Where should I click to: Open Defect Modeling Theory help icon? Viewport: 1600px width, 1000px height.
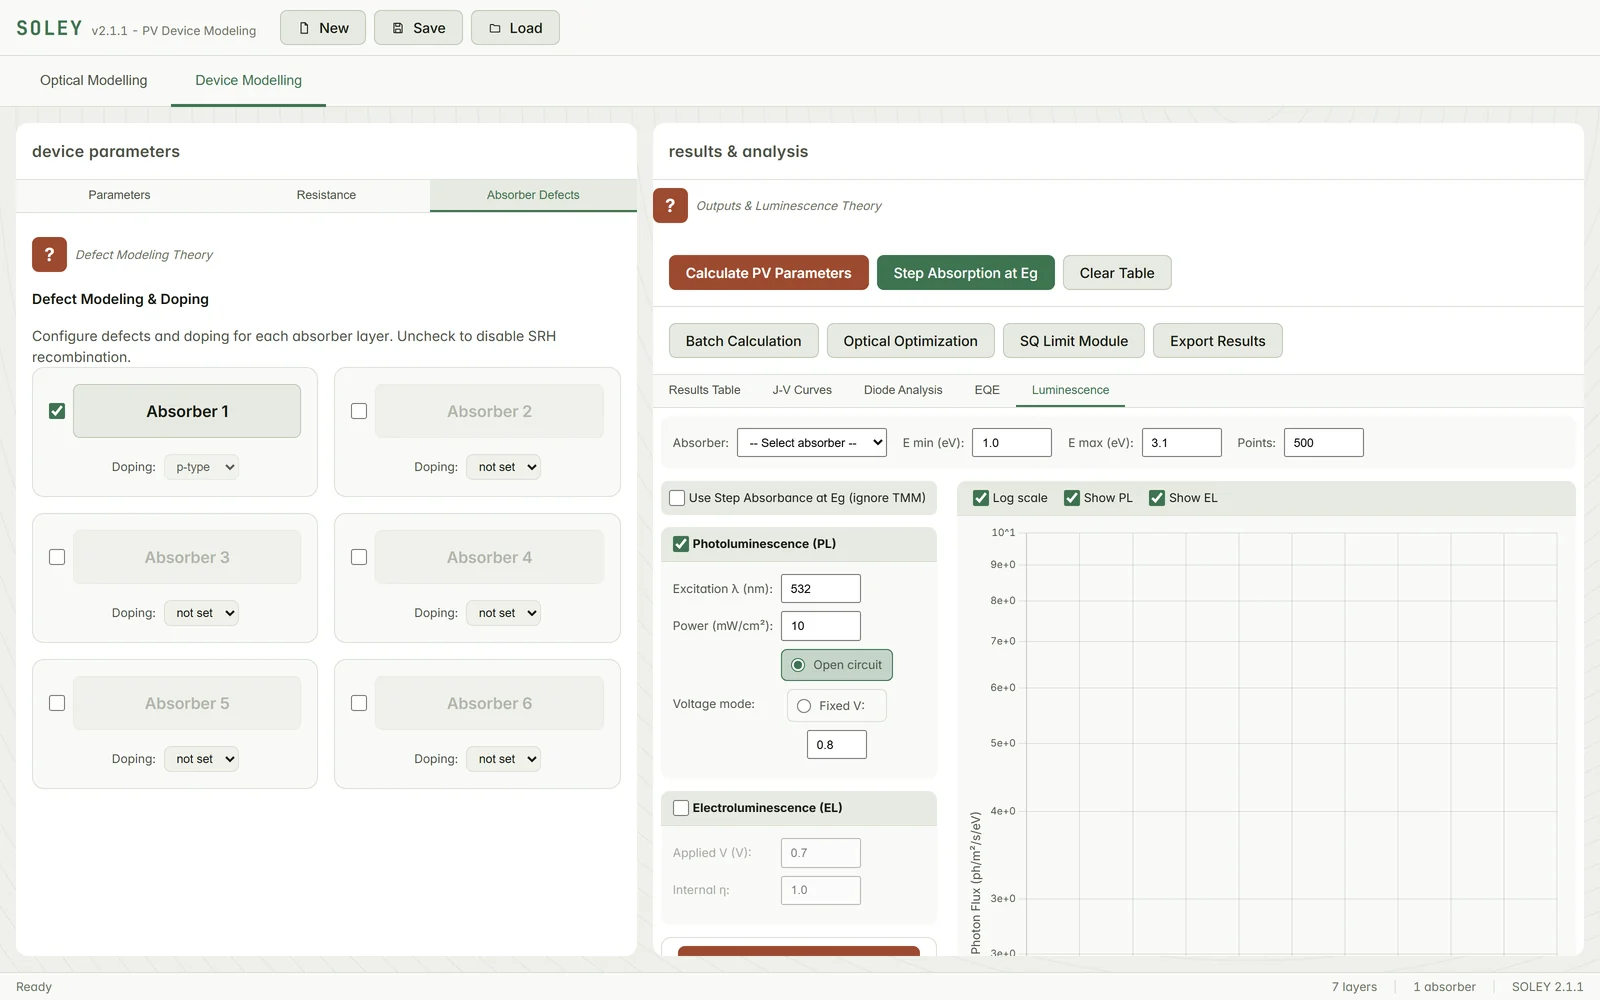pos(49,255)
